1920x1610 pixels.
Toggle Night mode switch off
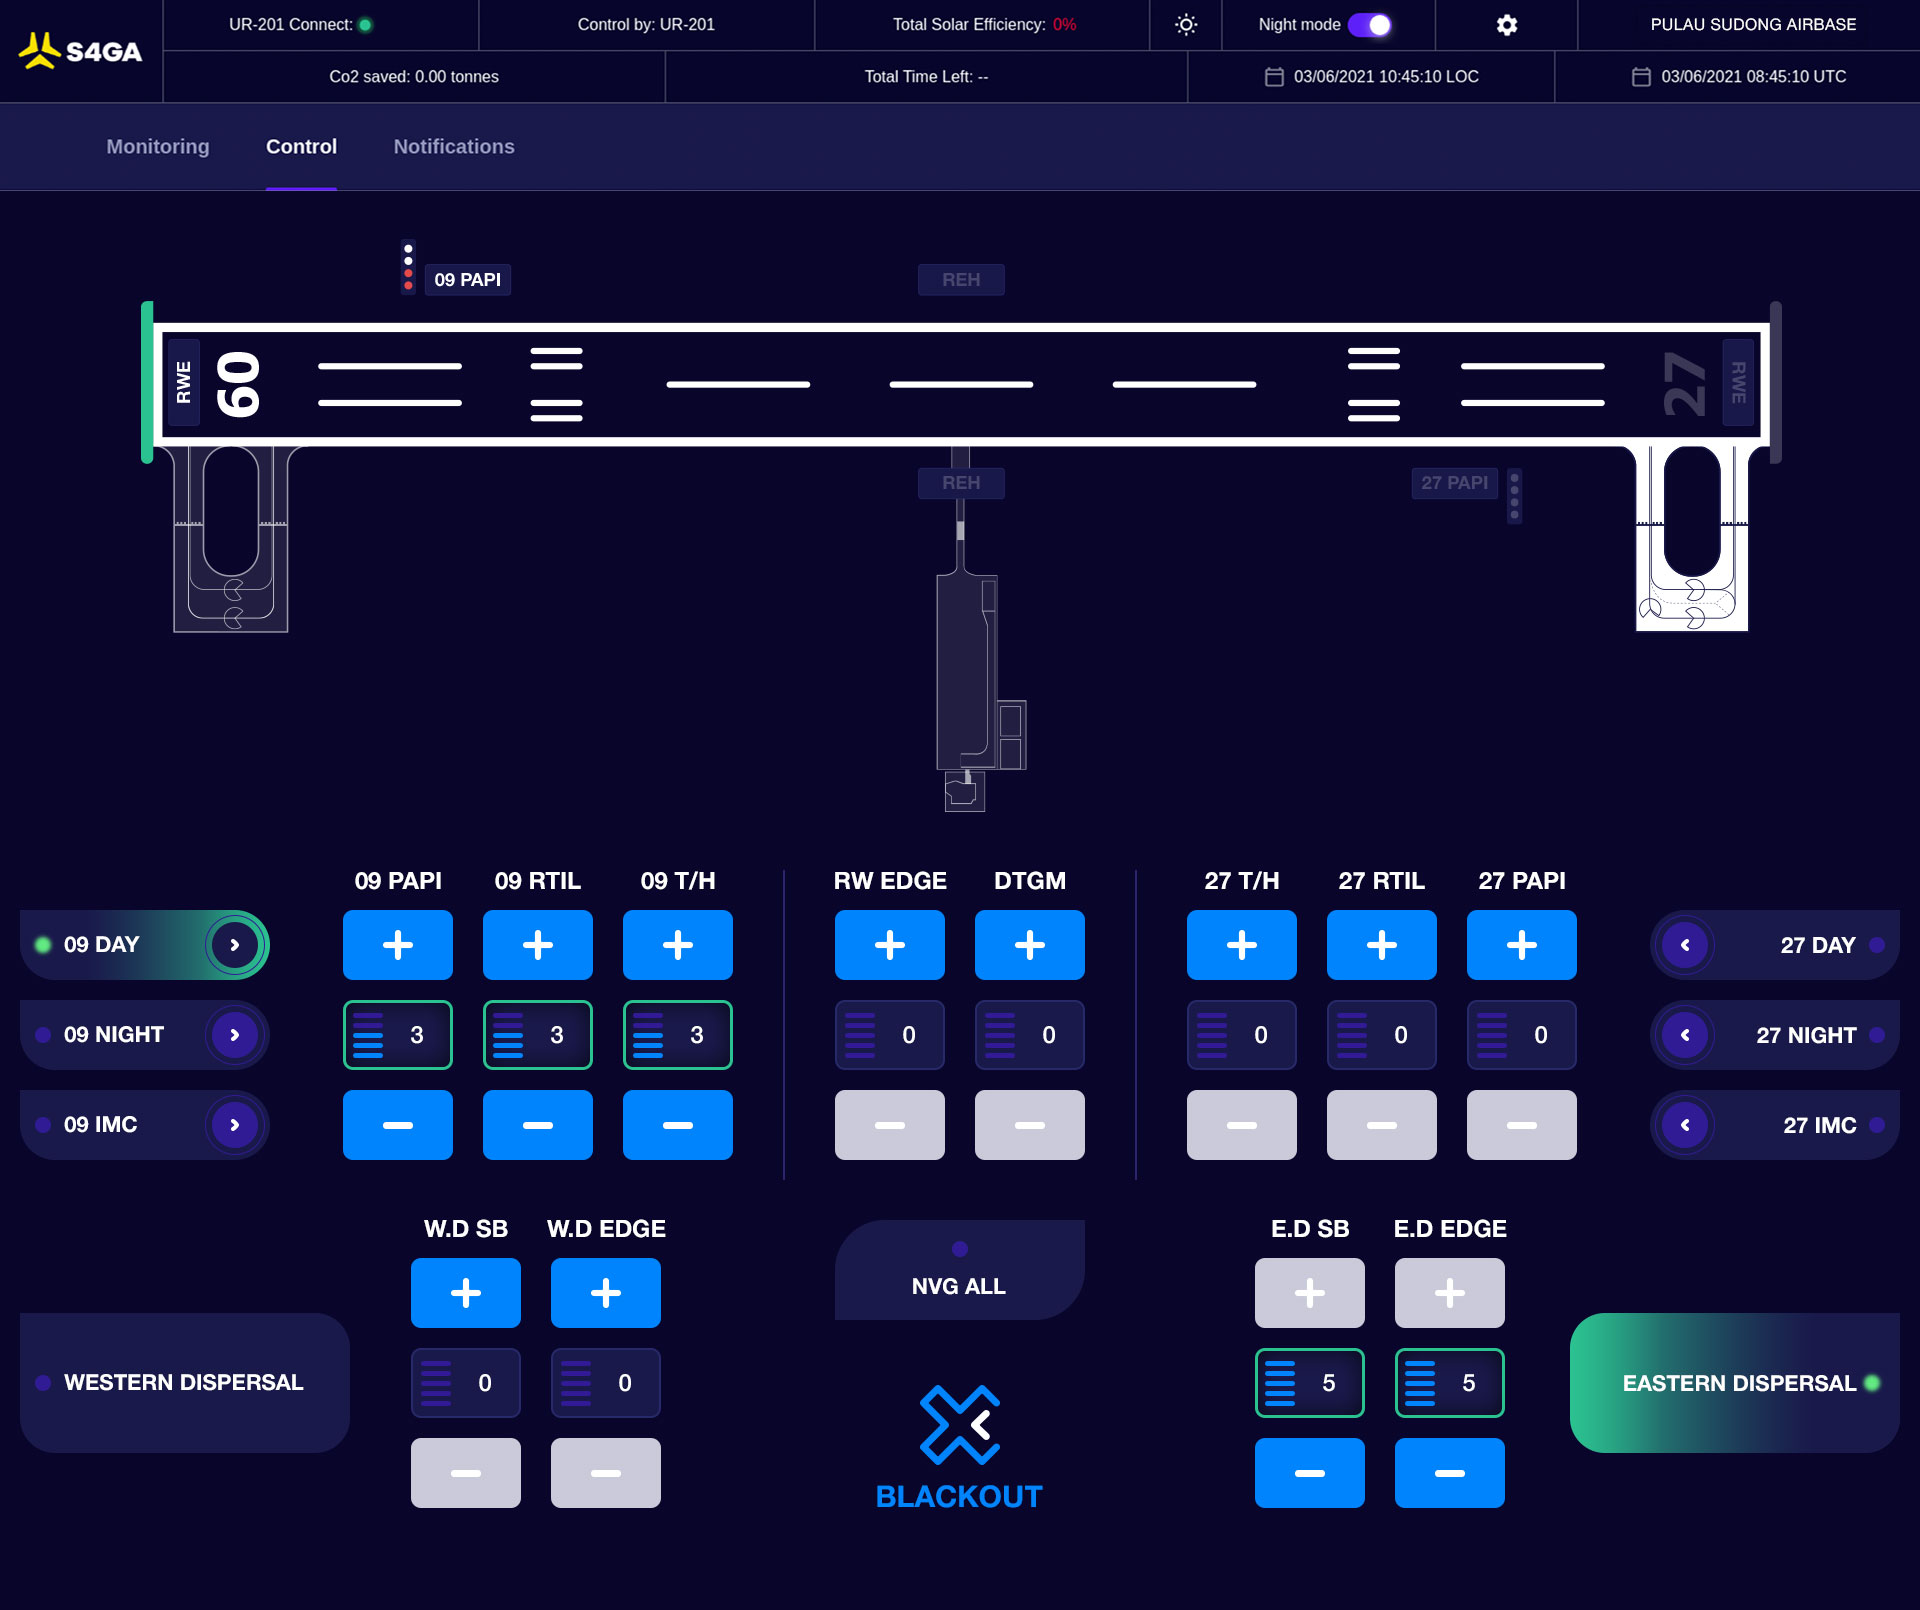pyautogui.click(x=1369, y=25)
